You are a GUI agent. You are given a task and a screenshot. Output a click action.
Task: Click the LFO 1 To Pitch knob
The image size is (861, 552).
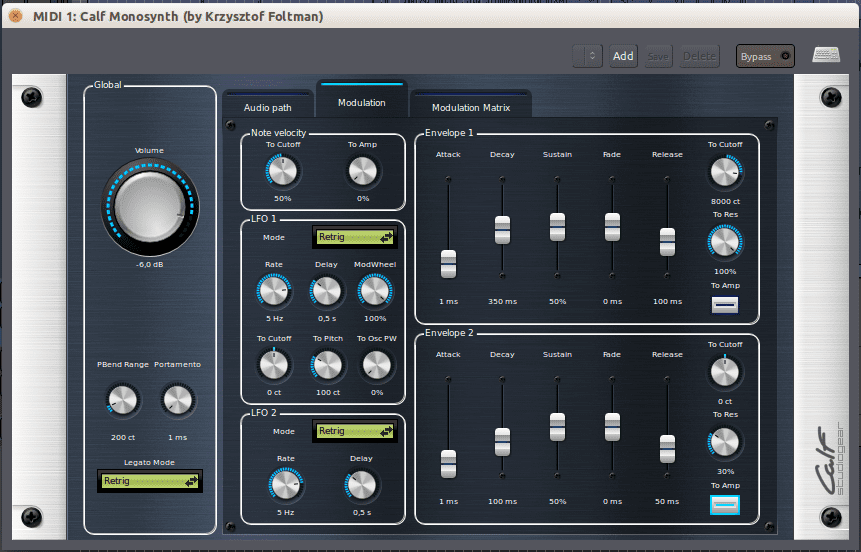click(327, 366)
